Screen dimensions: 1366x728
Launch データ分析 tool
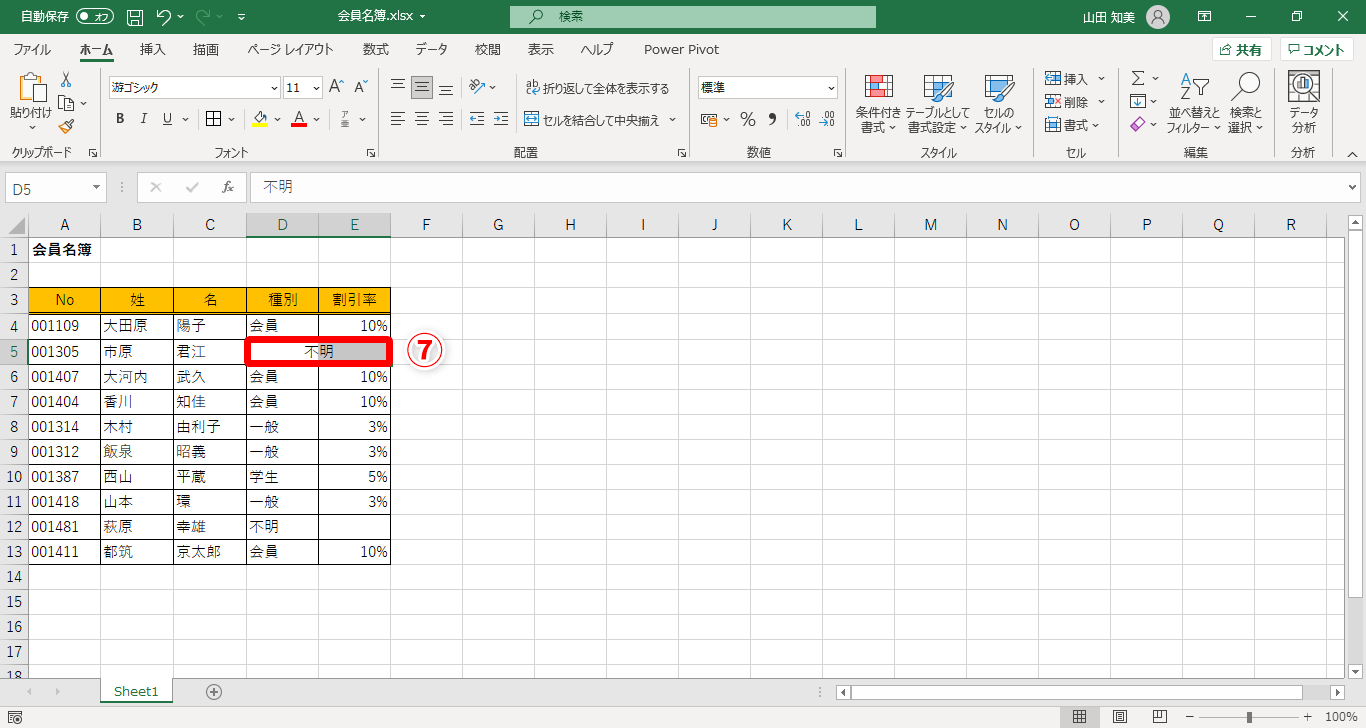pyautogui.click(x=1303, y=103)
